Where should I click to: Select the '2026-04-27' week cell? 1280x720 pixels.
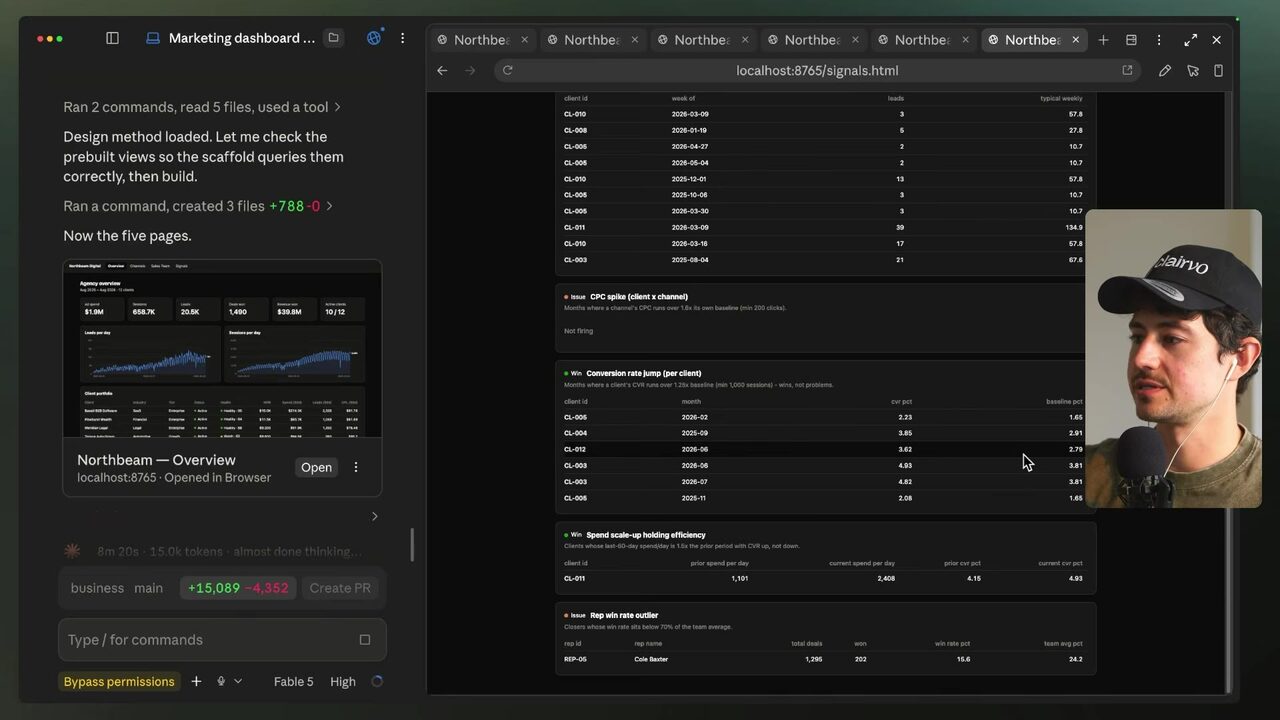[x=690, y=146]
